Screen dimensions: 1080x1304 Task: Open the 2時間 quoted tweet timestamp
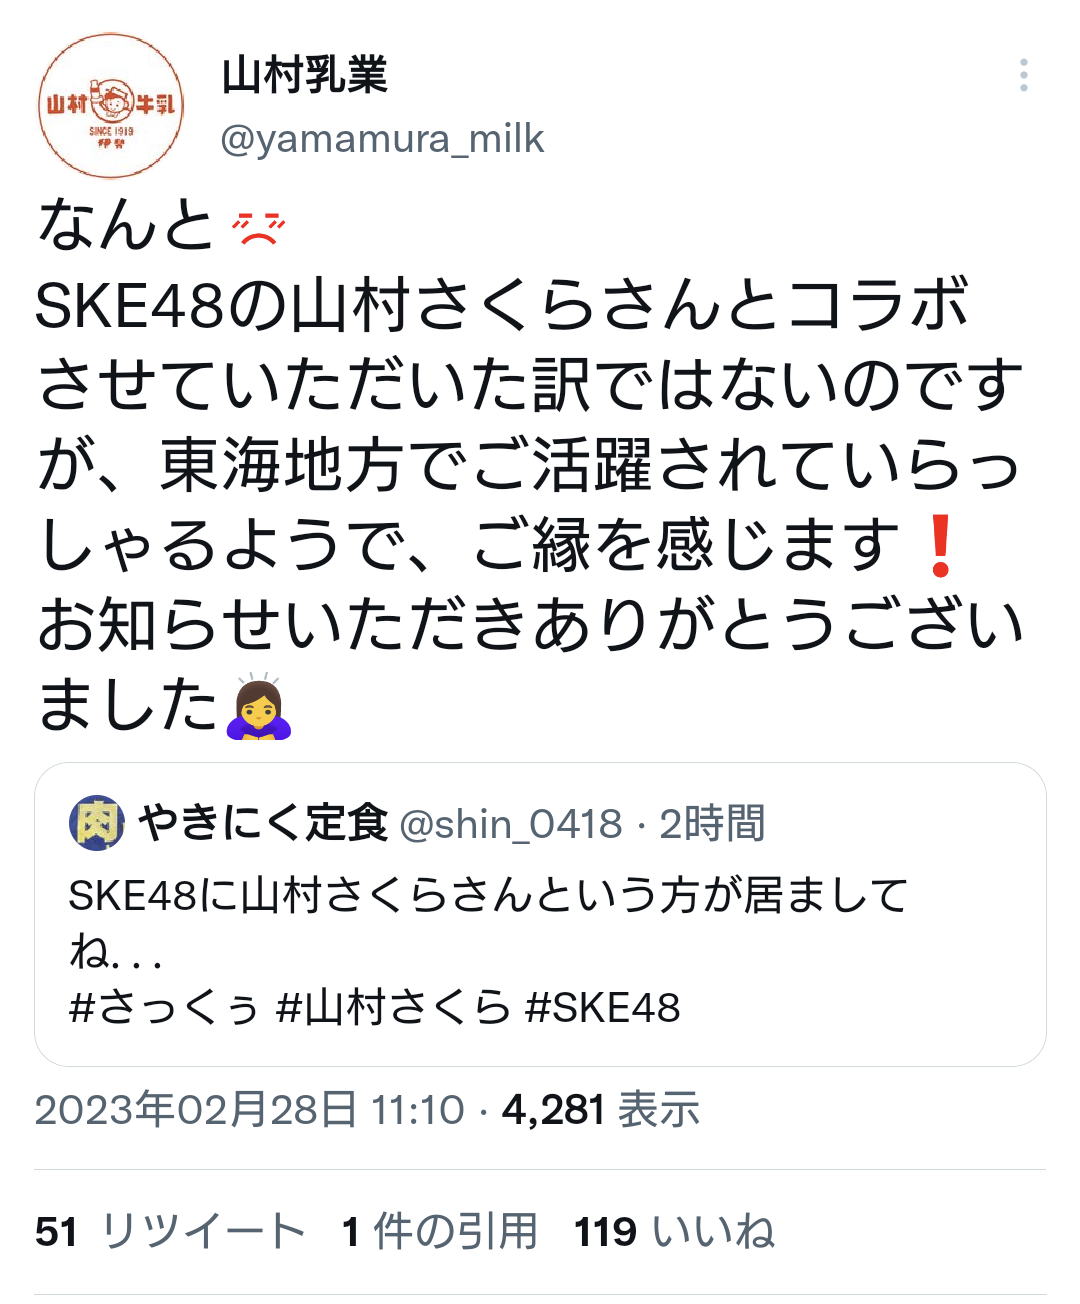pyautogui.click(x=712, y=825)
